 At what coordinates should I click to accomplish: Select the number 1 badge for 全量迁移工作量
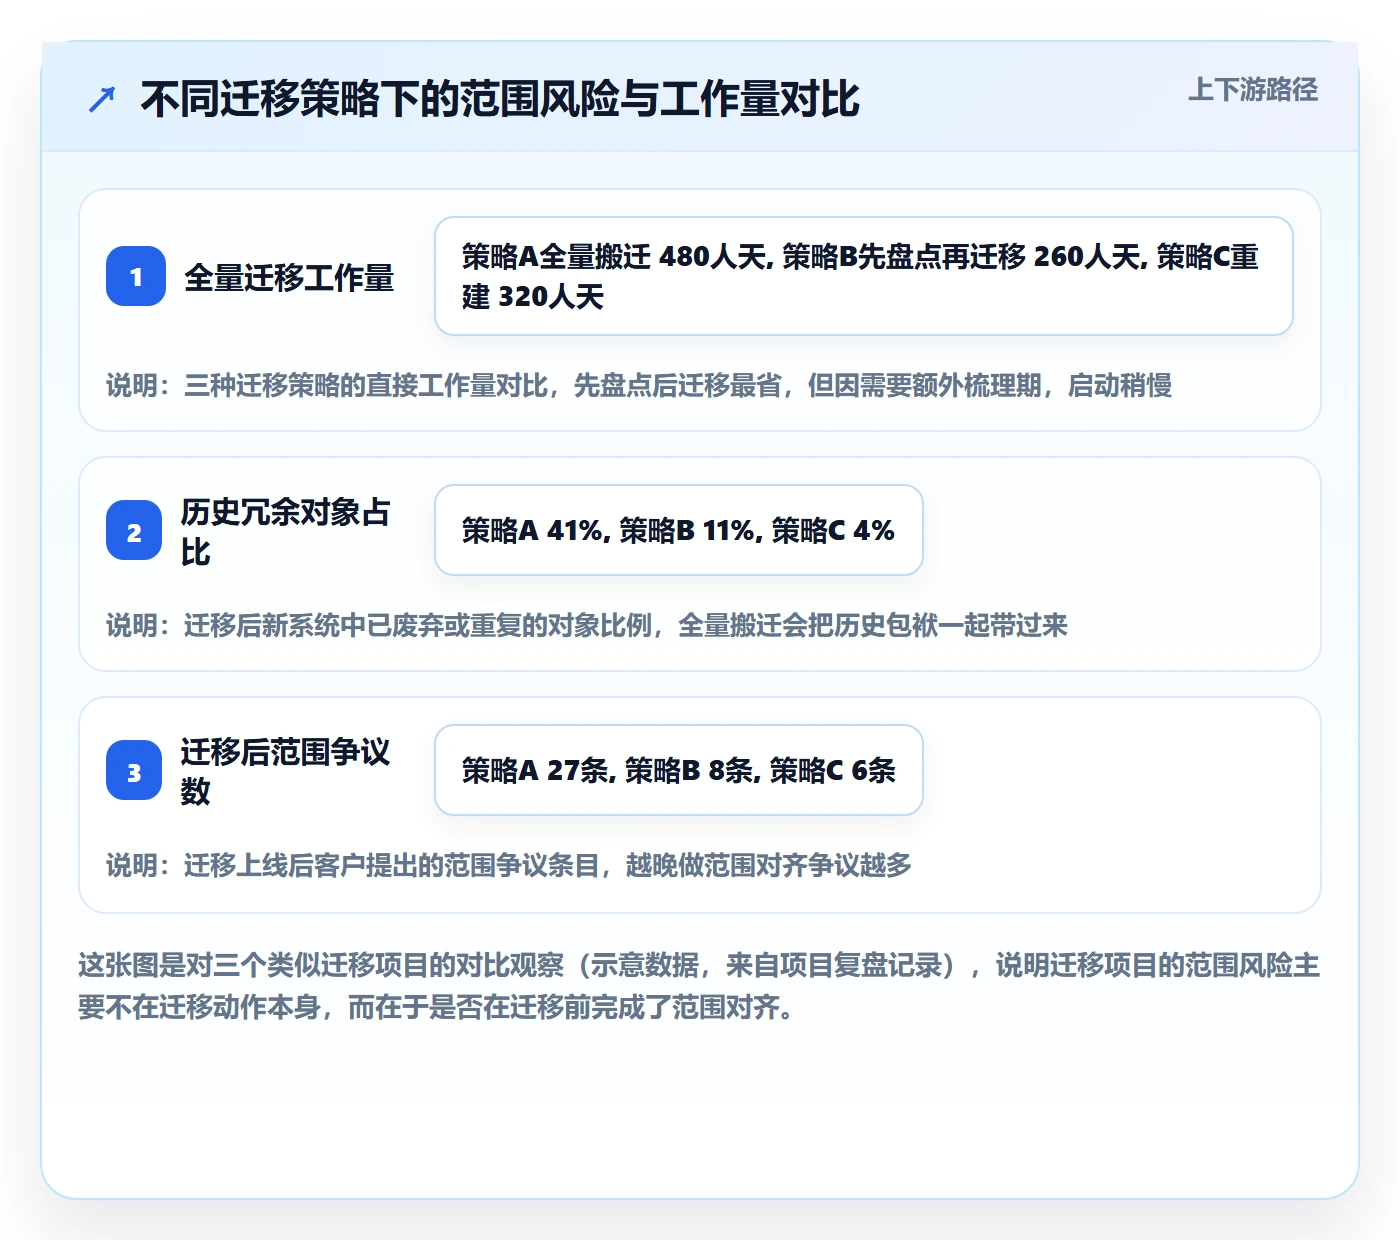click(136, 276)
